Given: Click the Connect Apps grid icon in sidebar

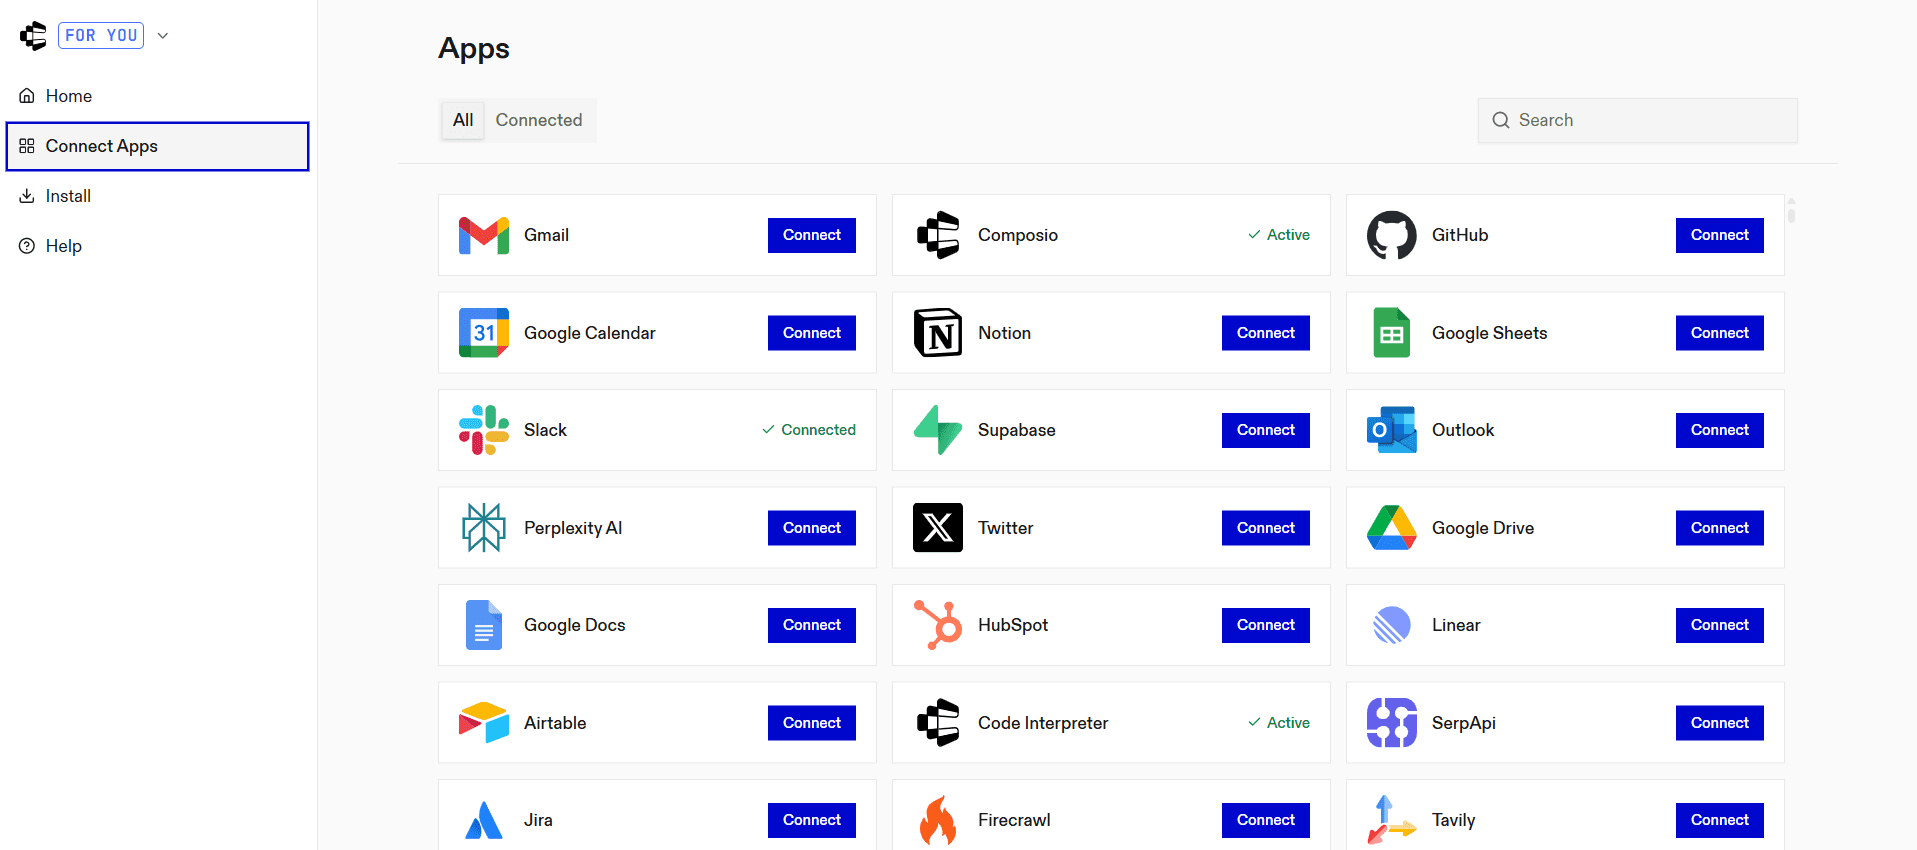Looking at the screenshot, I should [27, 146].
